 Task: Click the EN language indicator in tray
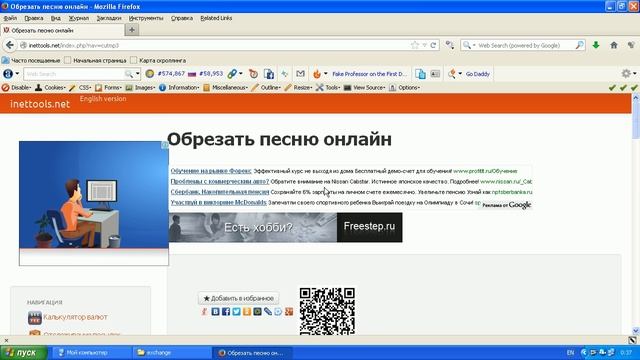tap(570, 353)
